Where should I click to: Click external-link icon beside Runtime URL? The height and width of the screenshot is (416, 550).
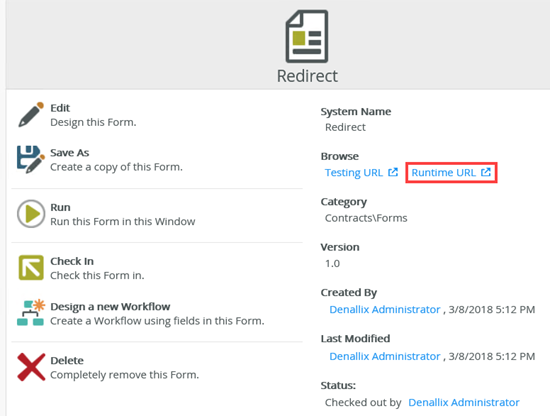pyautogui.click(x=486, y=172)
